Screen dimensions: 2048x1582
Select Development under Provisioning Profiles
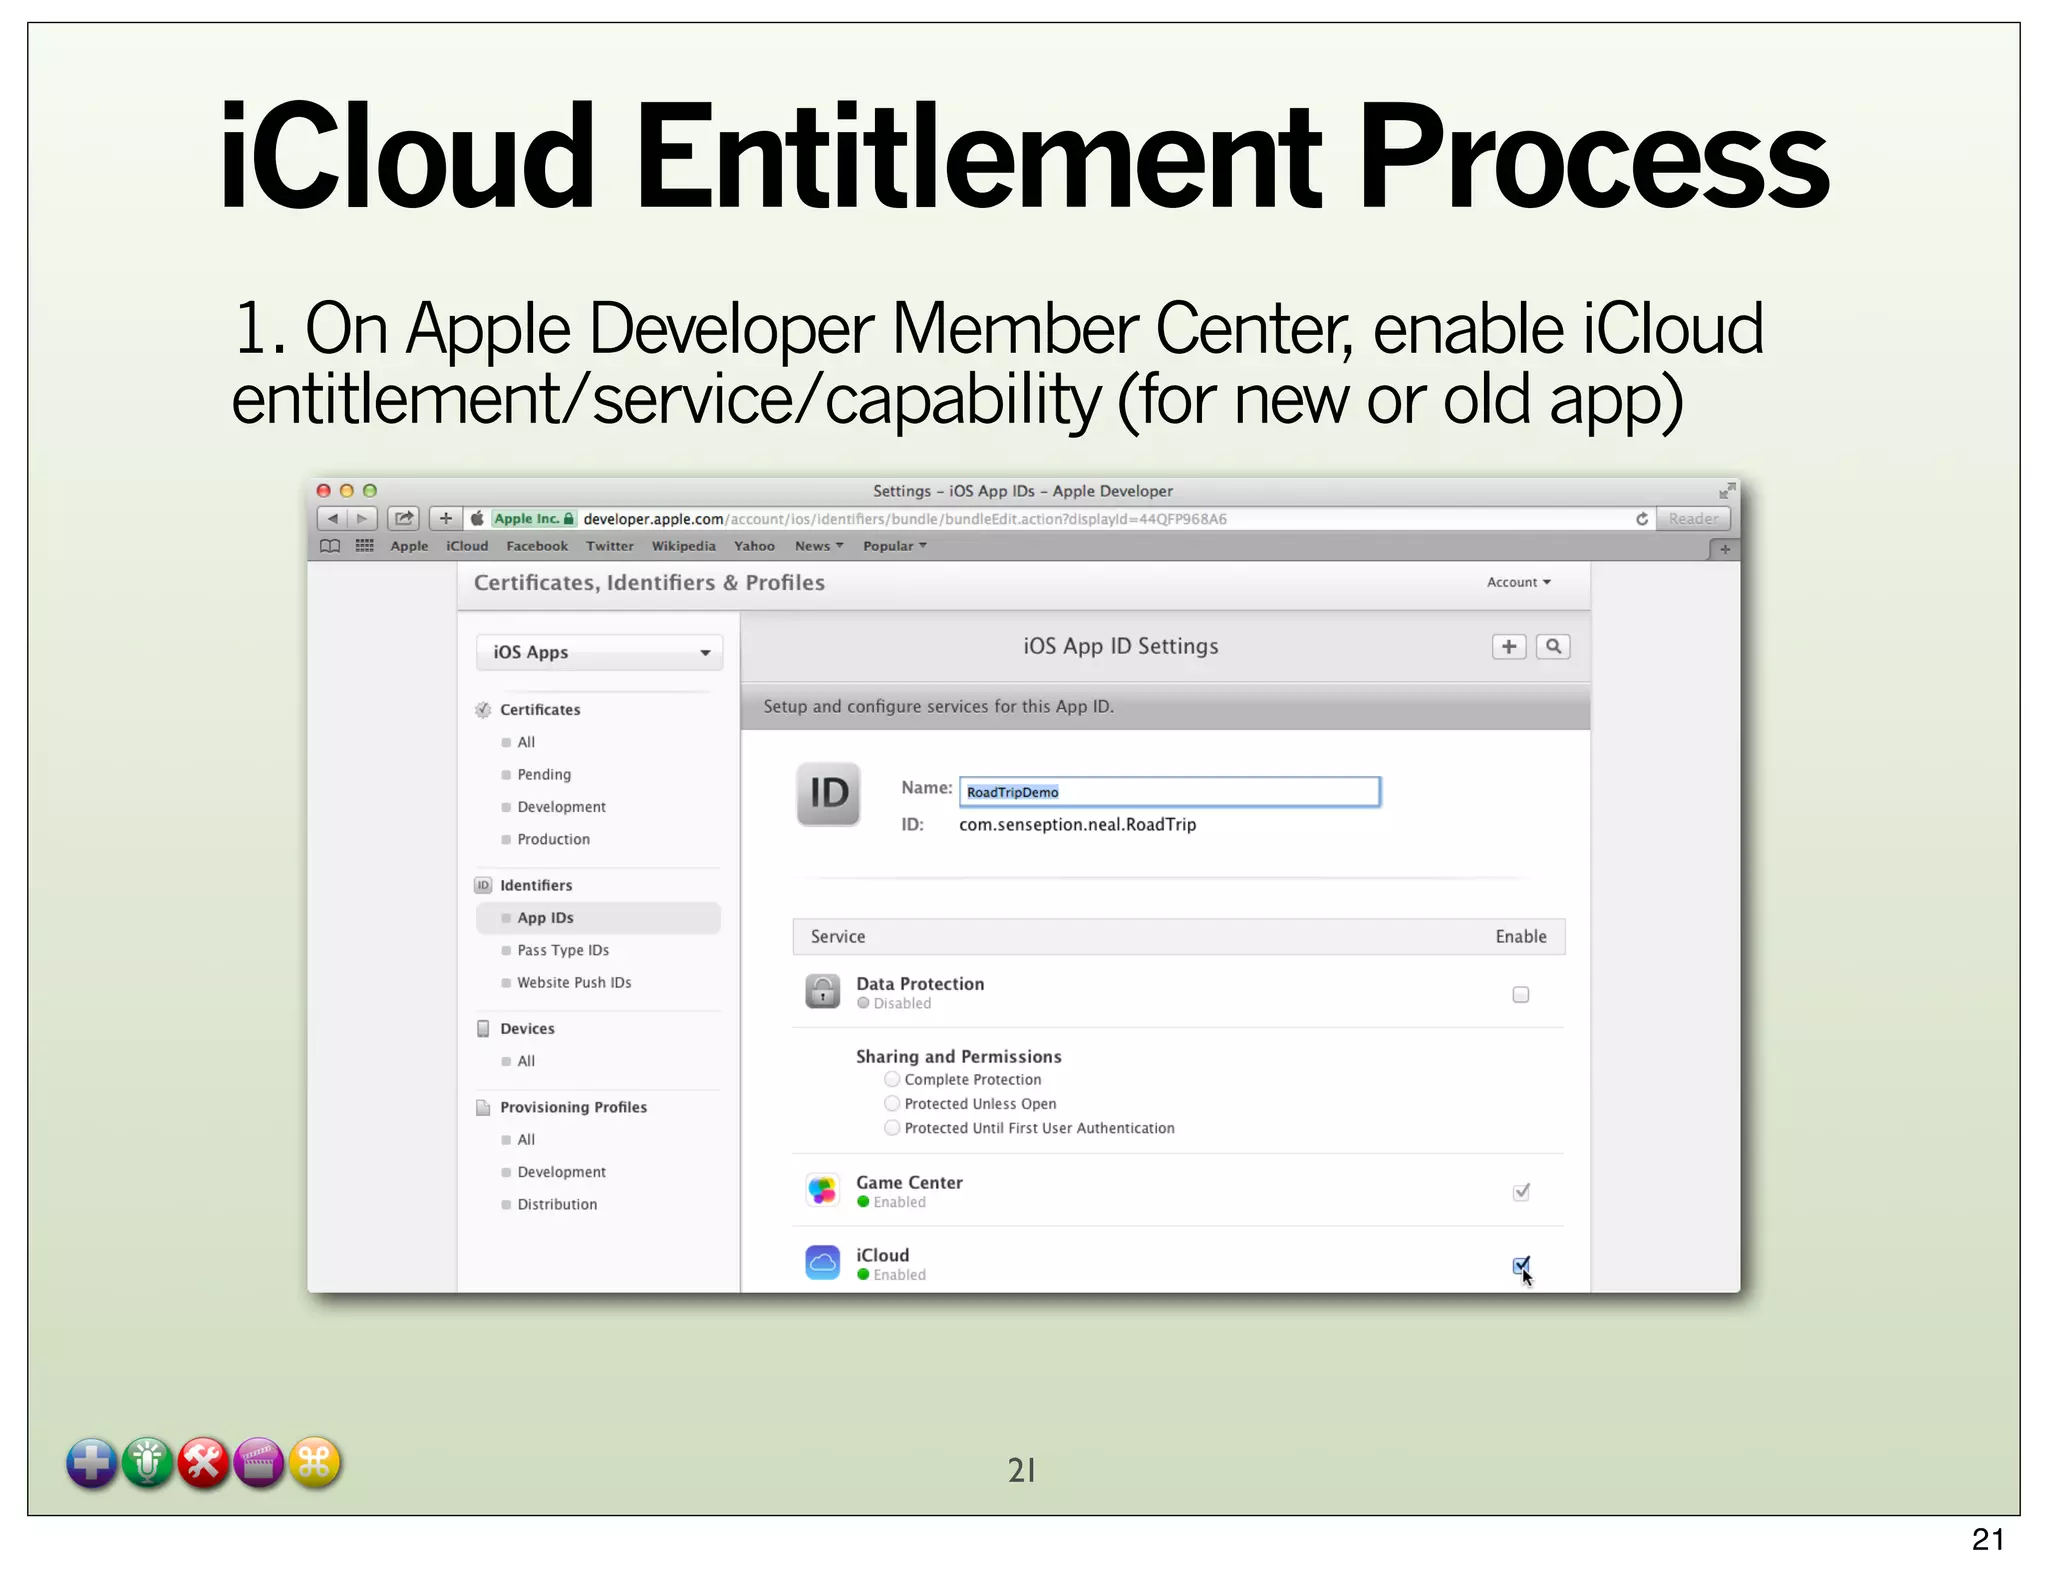pos(561,1172)
